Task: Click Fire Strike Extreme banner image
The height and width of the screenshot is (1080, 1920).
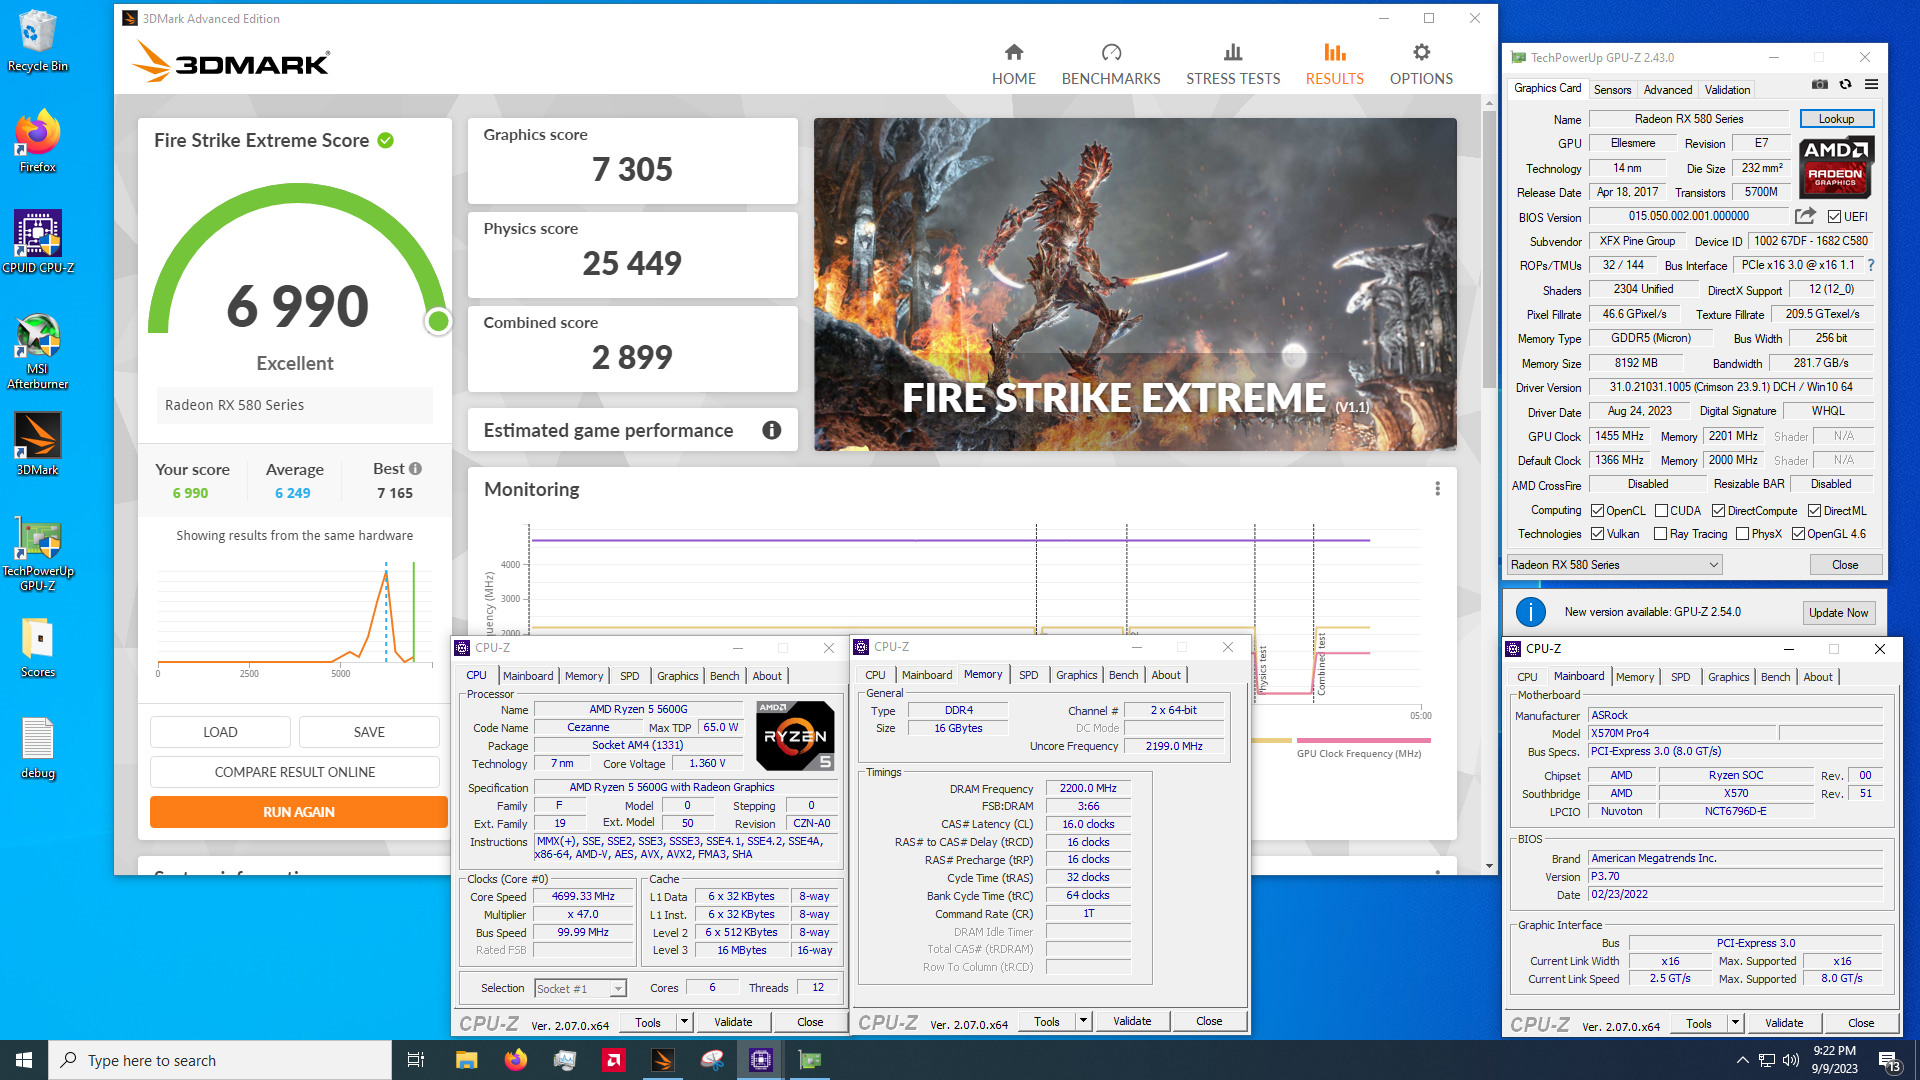Action: point(1135,284)
